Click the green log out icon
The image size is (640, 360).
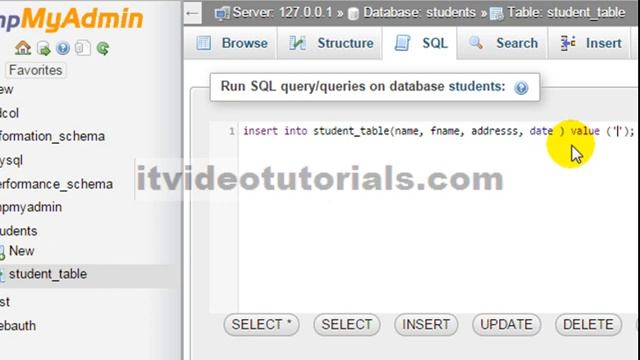pyautogui.click(x=44, y=49)
